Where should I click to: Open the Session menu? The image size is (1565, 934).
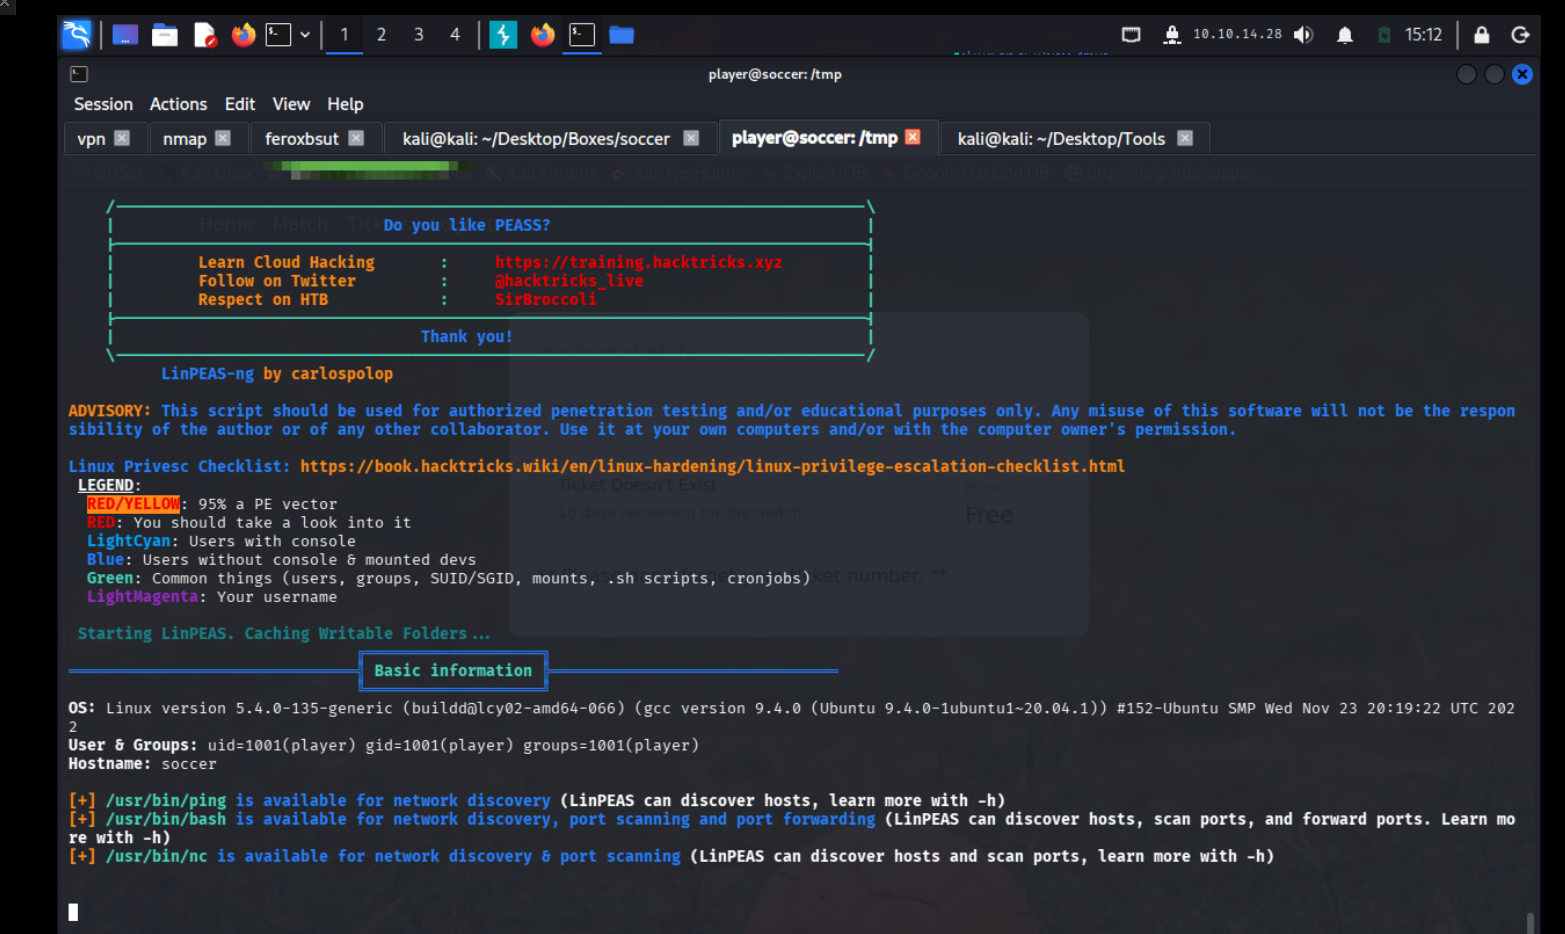click(103, 104)
